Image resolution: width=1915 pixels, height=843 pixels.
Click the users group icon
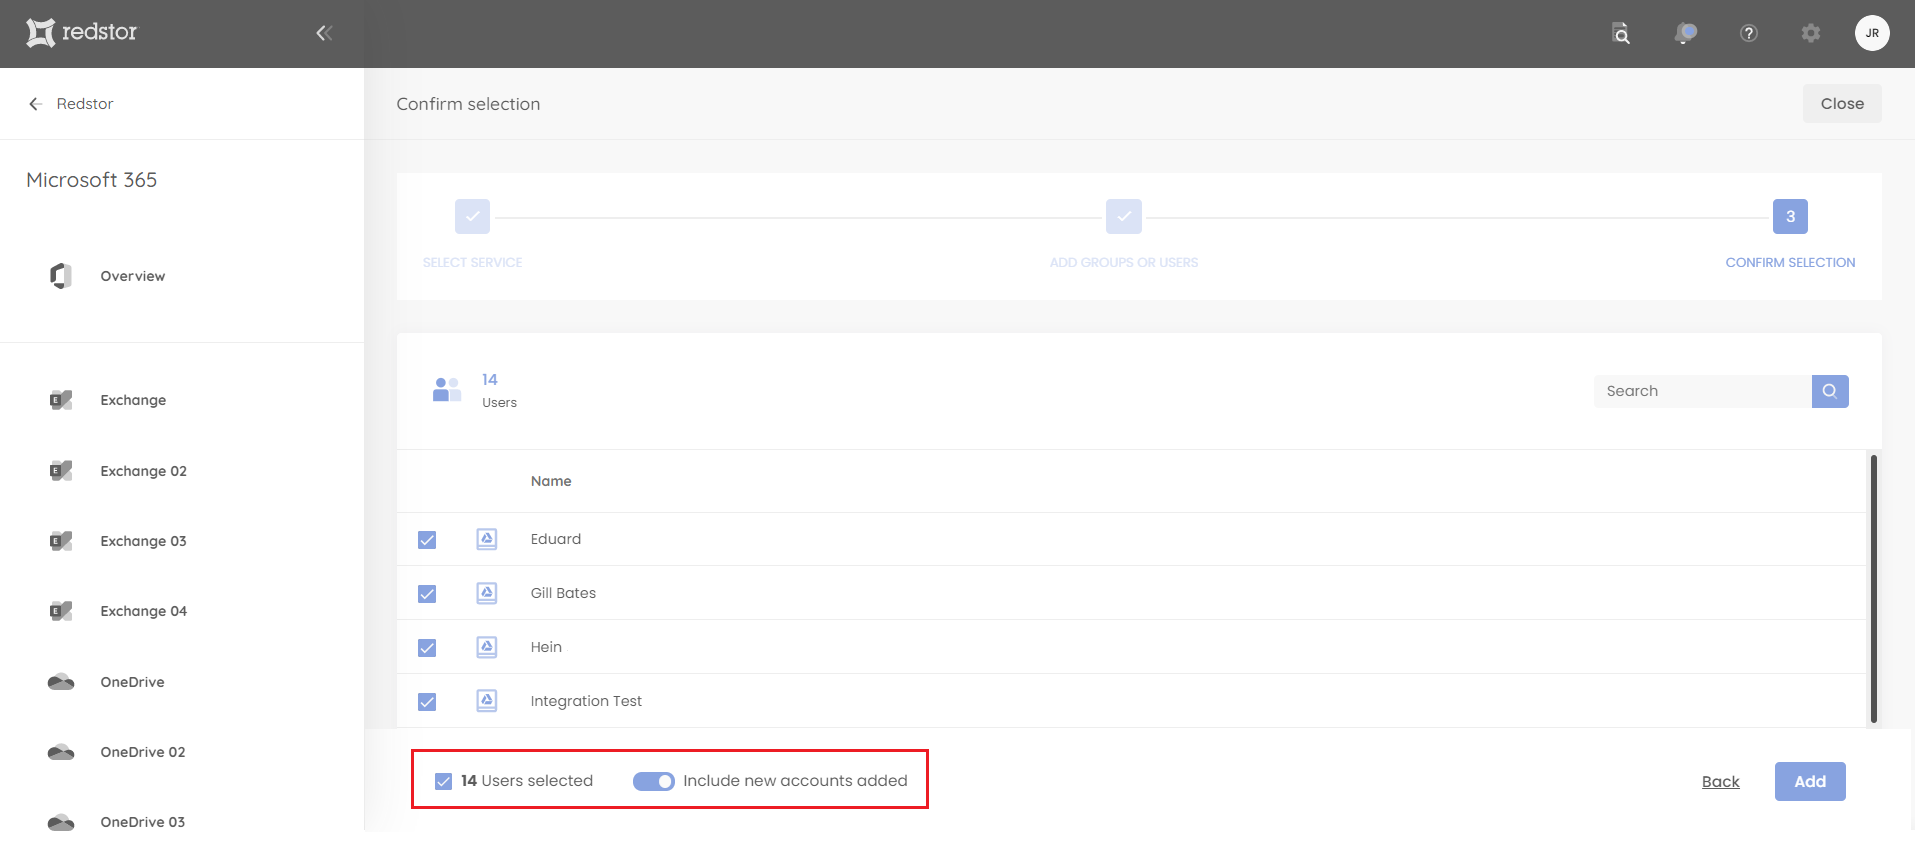click(447, 389)
